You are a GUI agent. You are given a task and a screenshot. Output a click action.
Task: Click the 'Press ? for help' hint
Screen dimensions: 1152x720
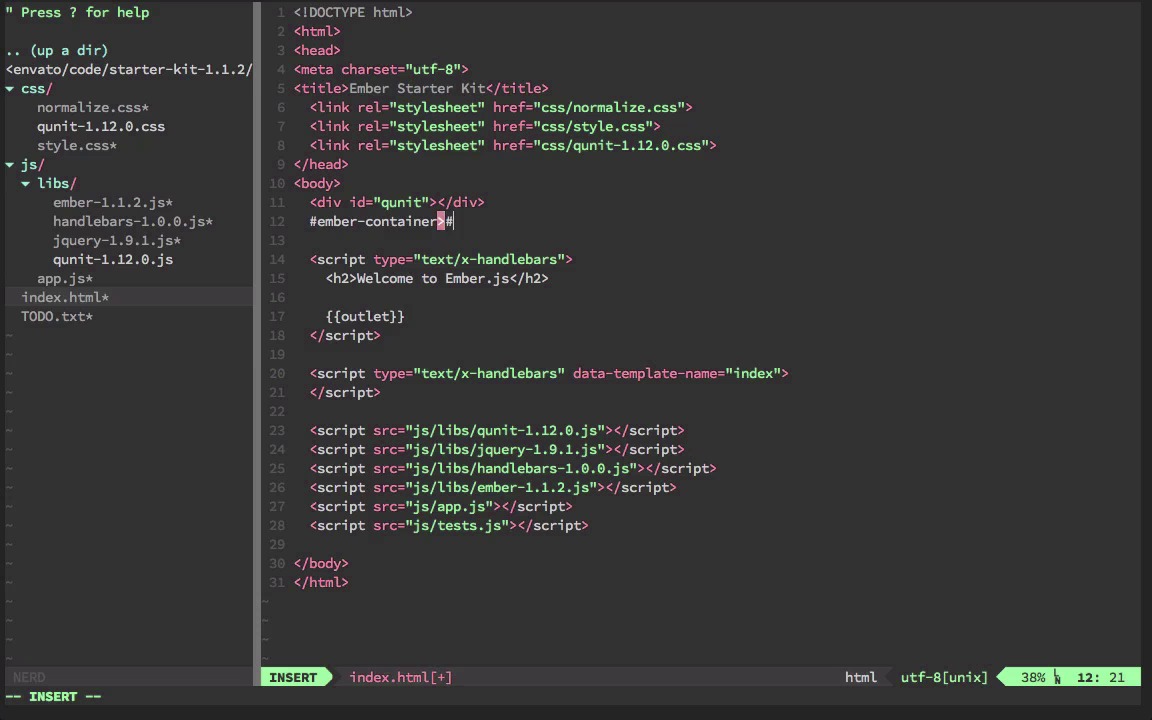tap(78, 12)
